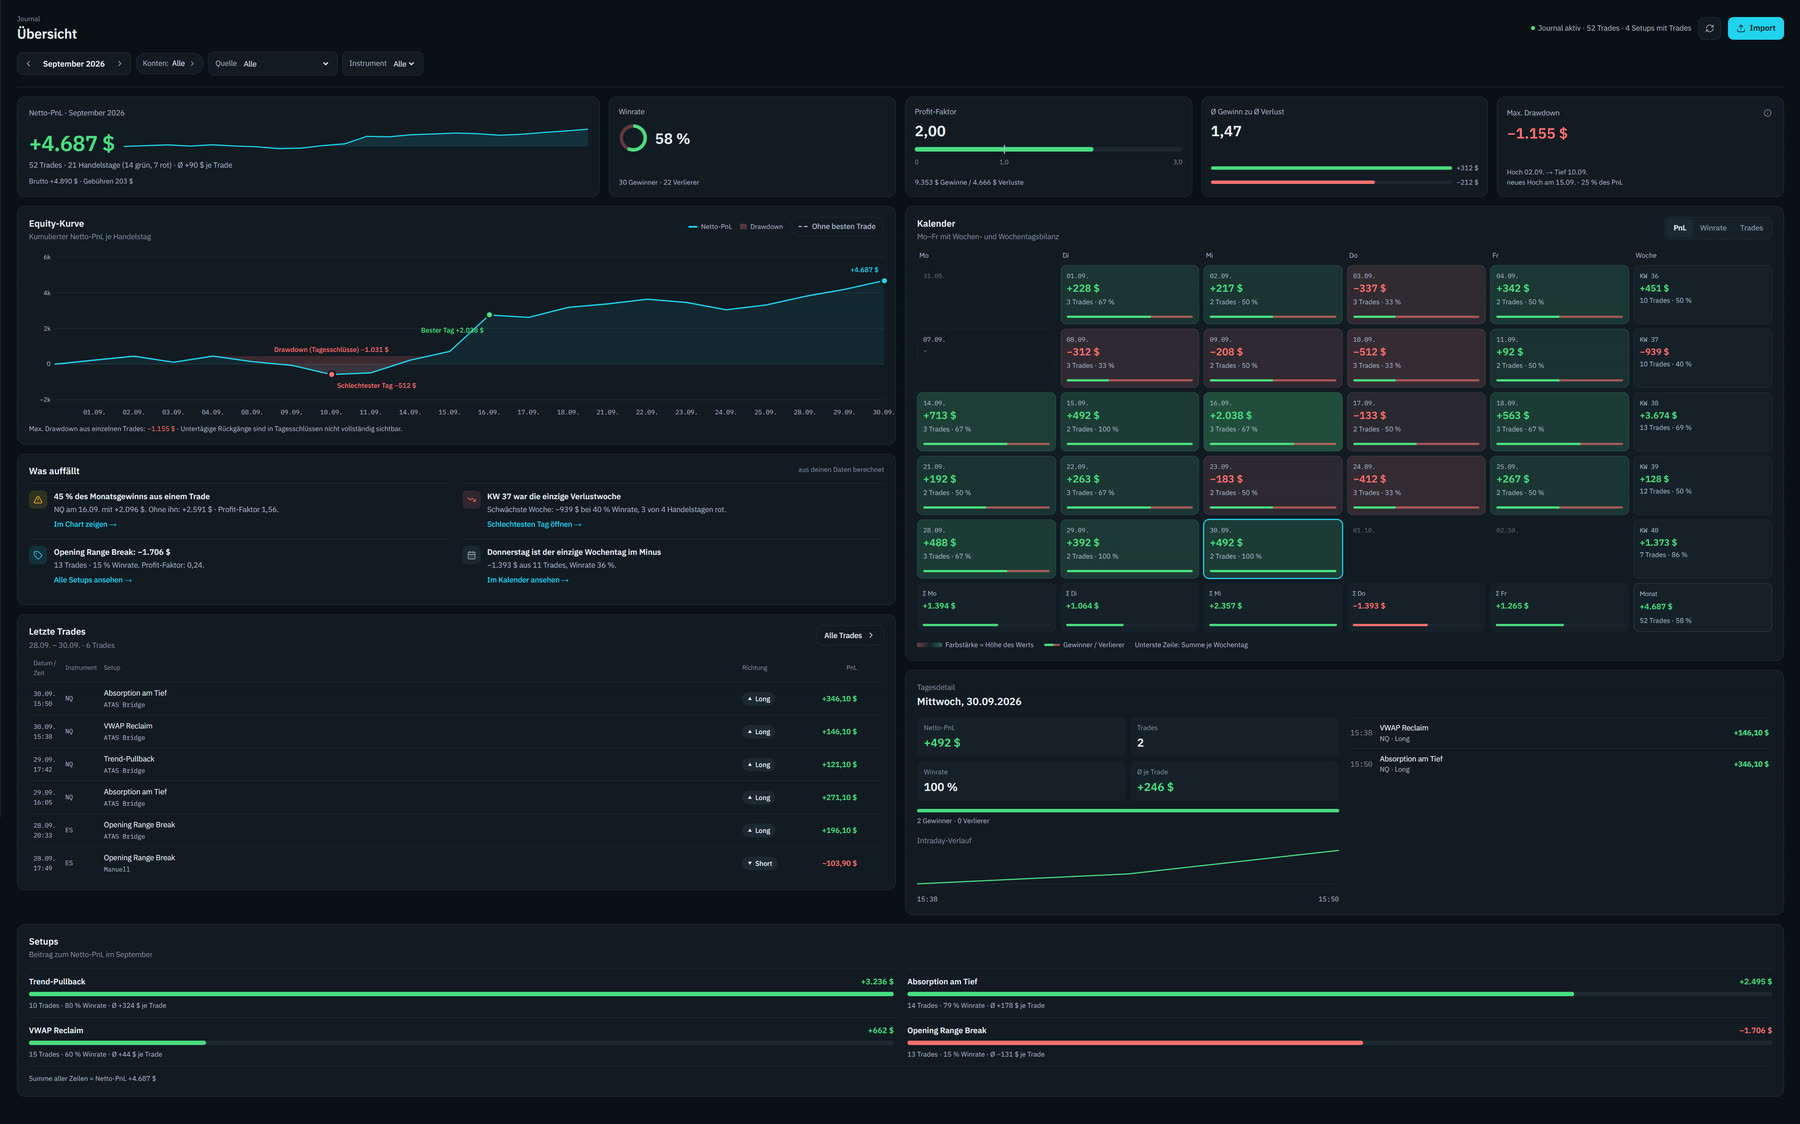Select the 30.09. calendar day cell

(1273, 548)
